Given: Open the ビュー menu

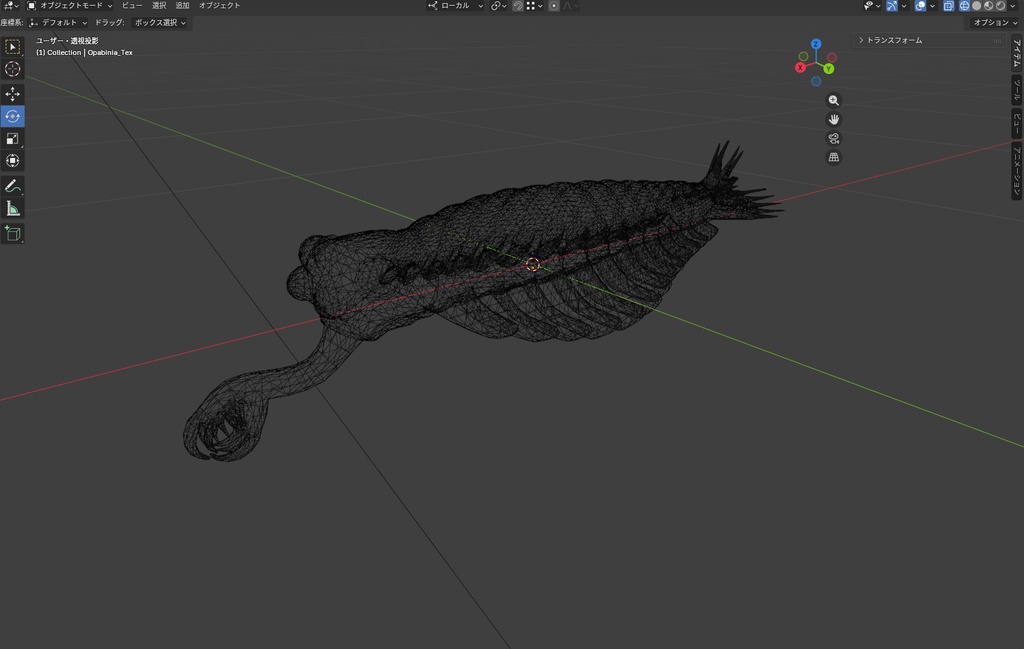Looking at the screenshot, I should pyautogui.click(x=132, y=5).
